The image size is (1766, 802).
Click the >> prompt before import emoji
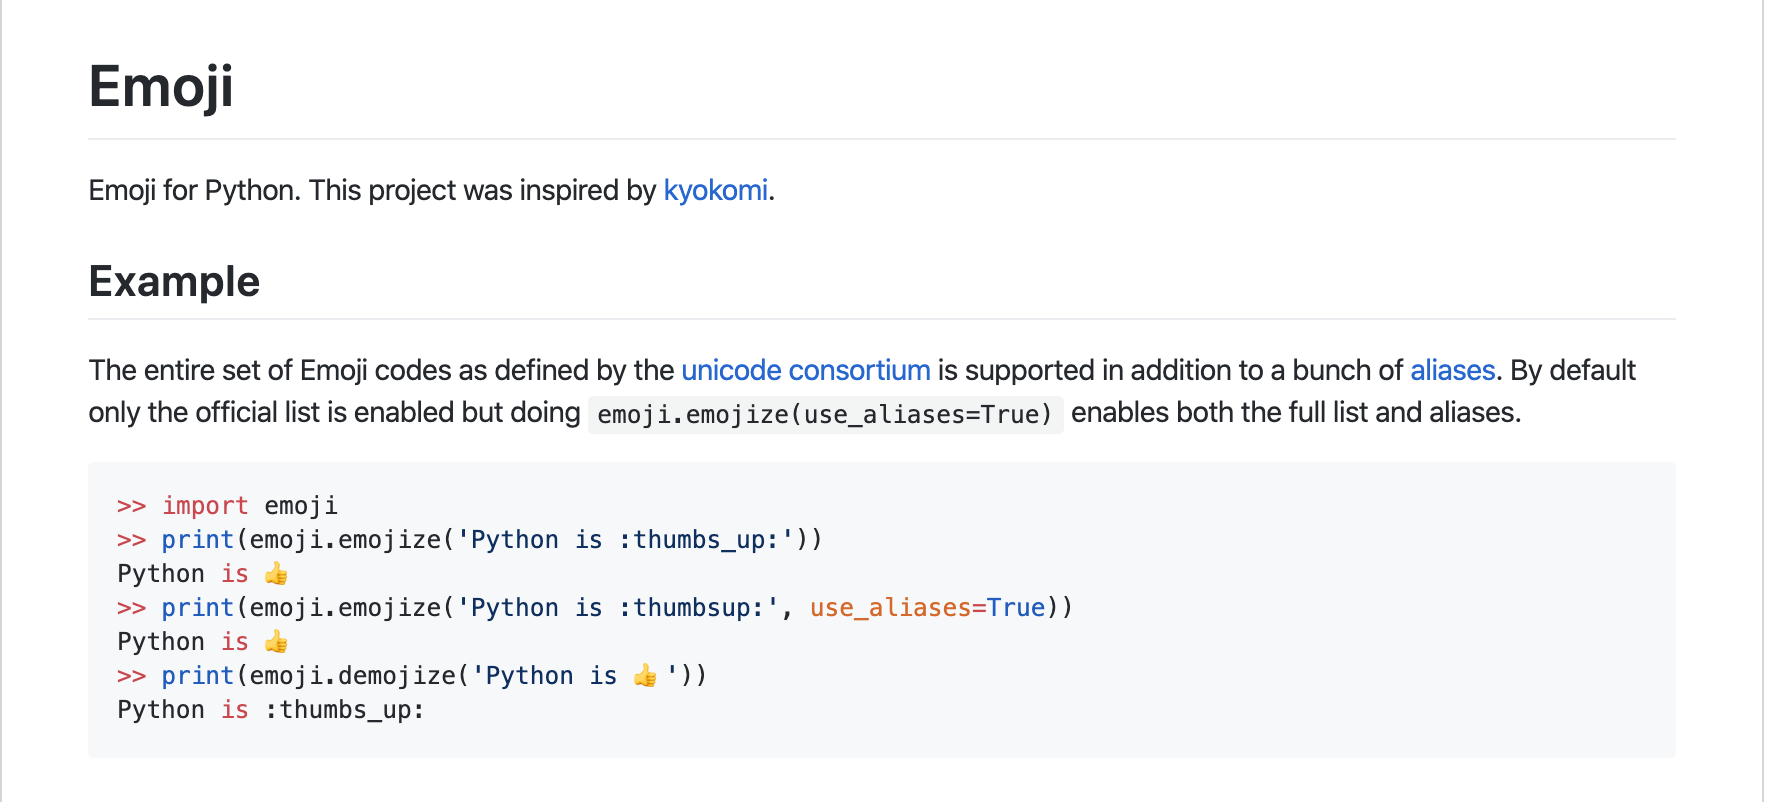pos(132,506)
